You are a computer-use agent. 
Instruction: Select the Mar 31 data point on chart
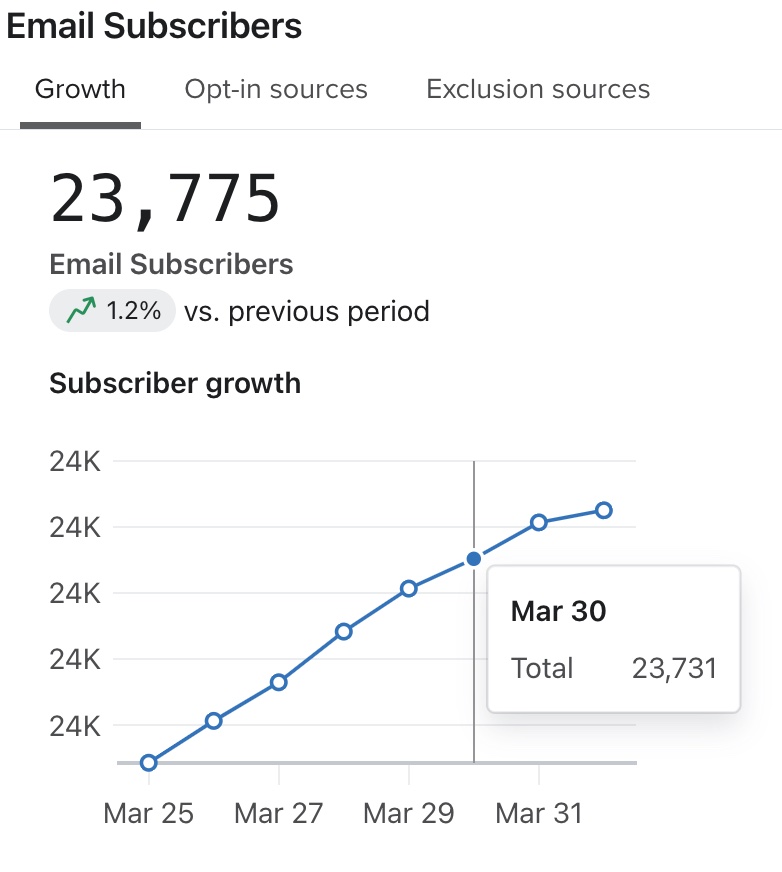click(x=539, y=522)
